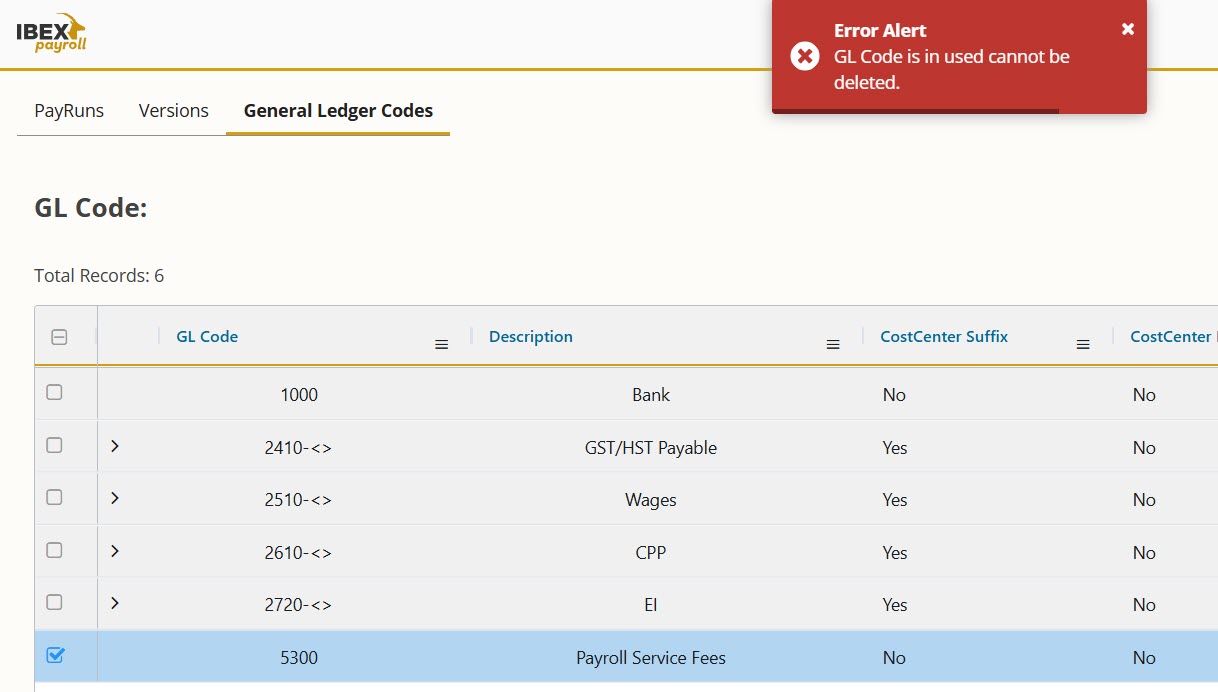Expand the 2510-<> Wages row
The image size is (1218, 692).
click(115, 498)
